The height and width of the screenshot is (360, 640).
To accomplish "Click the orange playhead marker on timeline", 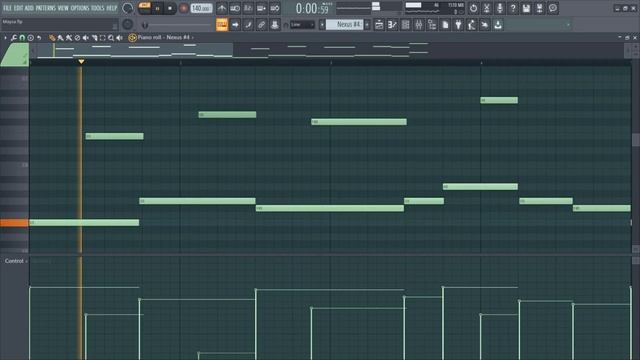I will tap(81, 62).
